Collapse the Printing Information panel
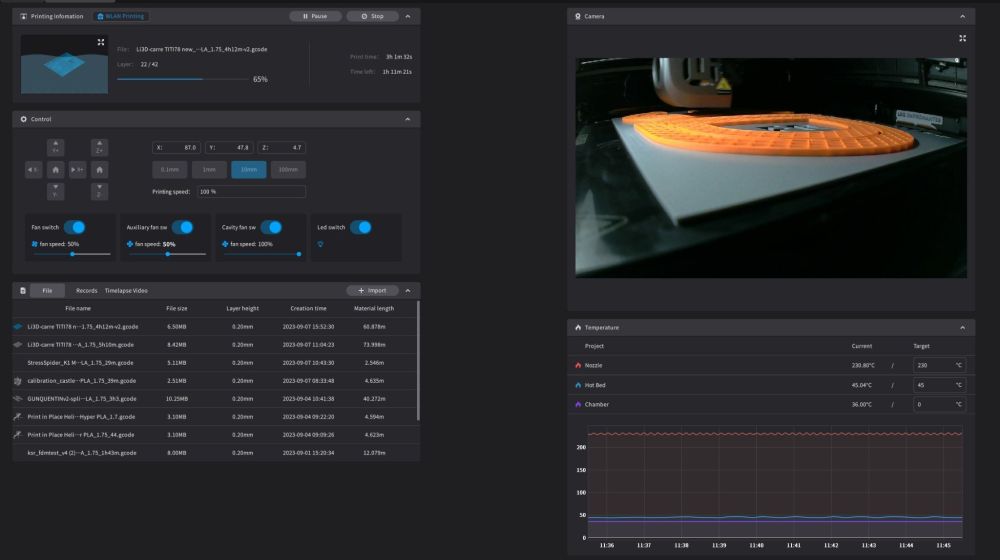 [407, 17]
